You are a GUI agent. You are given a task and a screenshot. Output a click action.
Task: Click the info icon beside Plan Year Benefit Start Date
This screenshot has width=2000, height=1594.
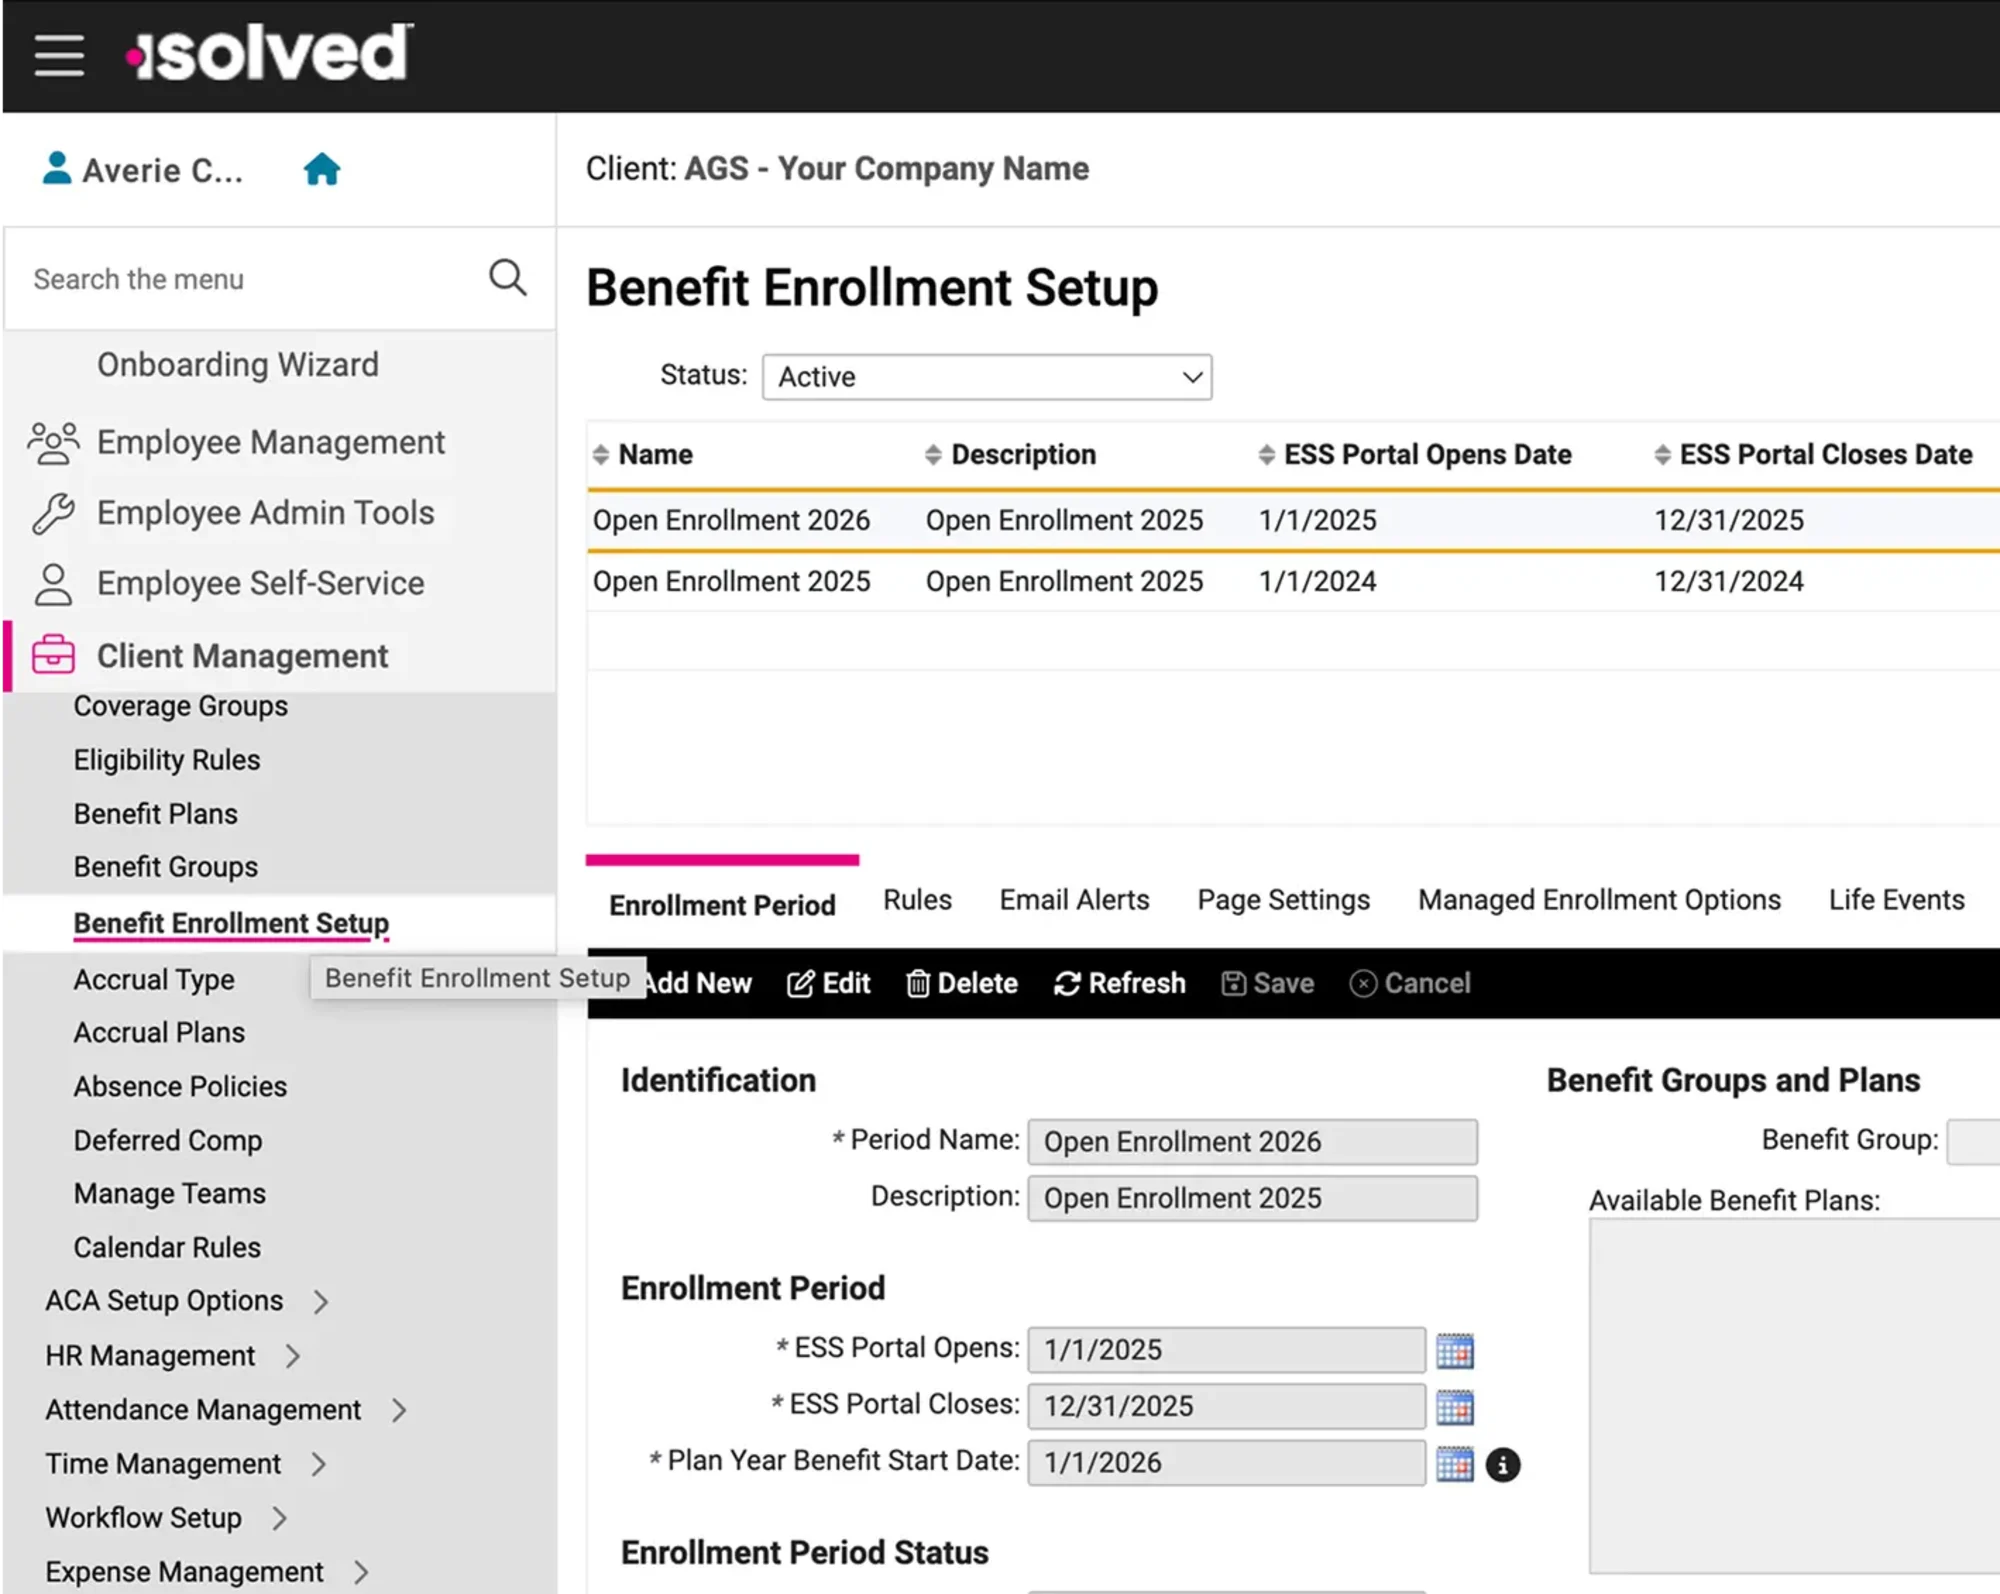tap(1503, 1464)
